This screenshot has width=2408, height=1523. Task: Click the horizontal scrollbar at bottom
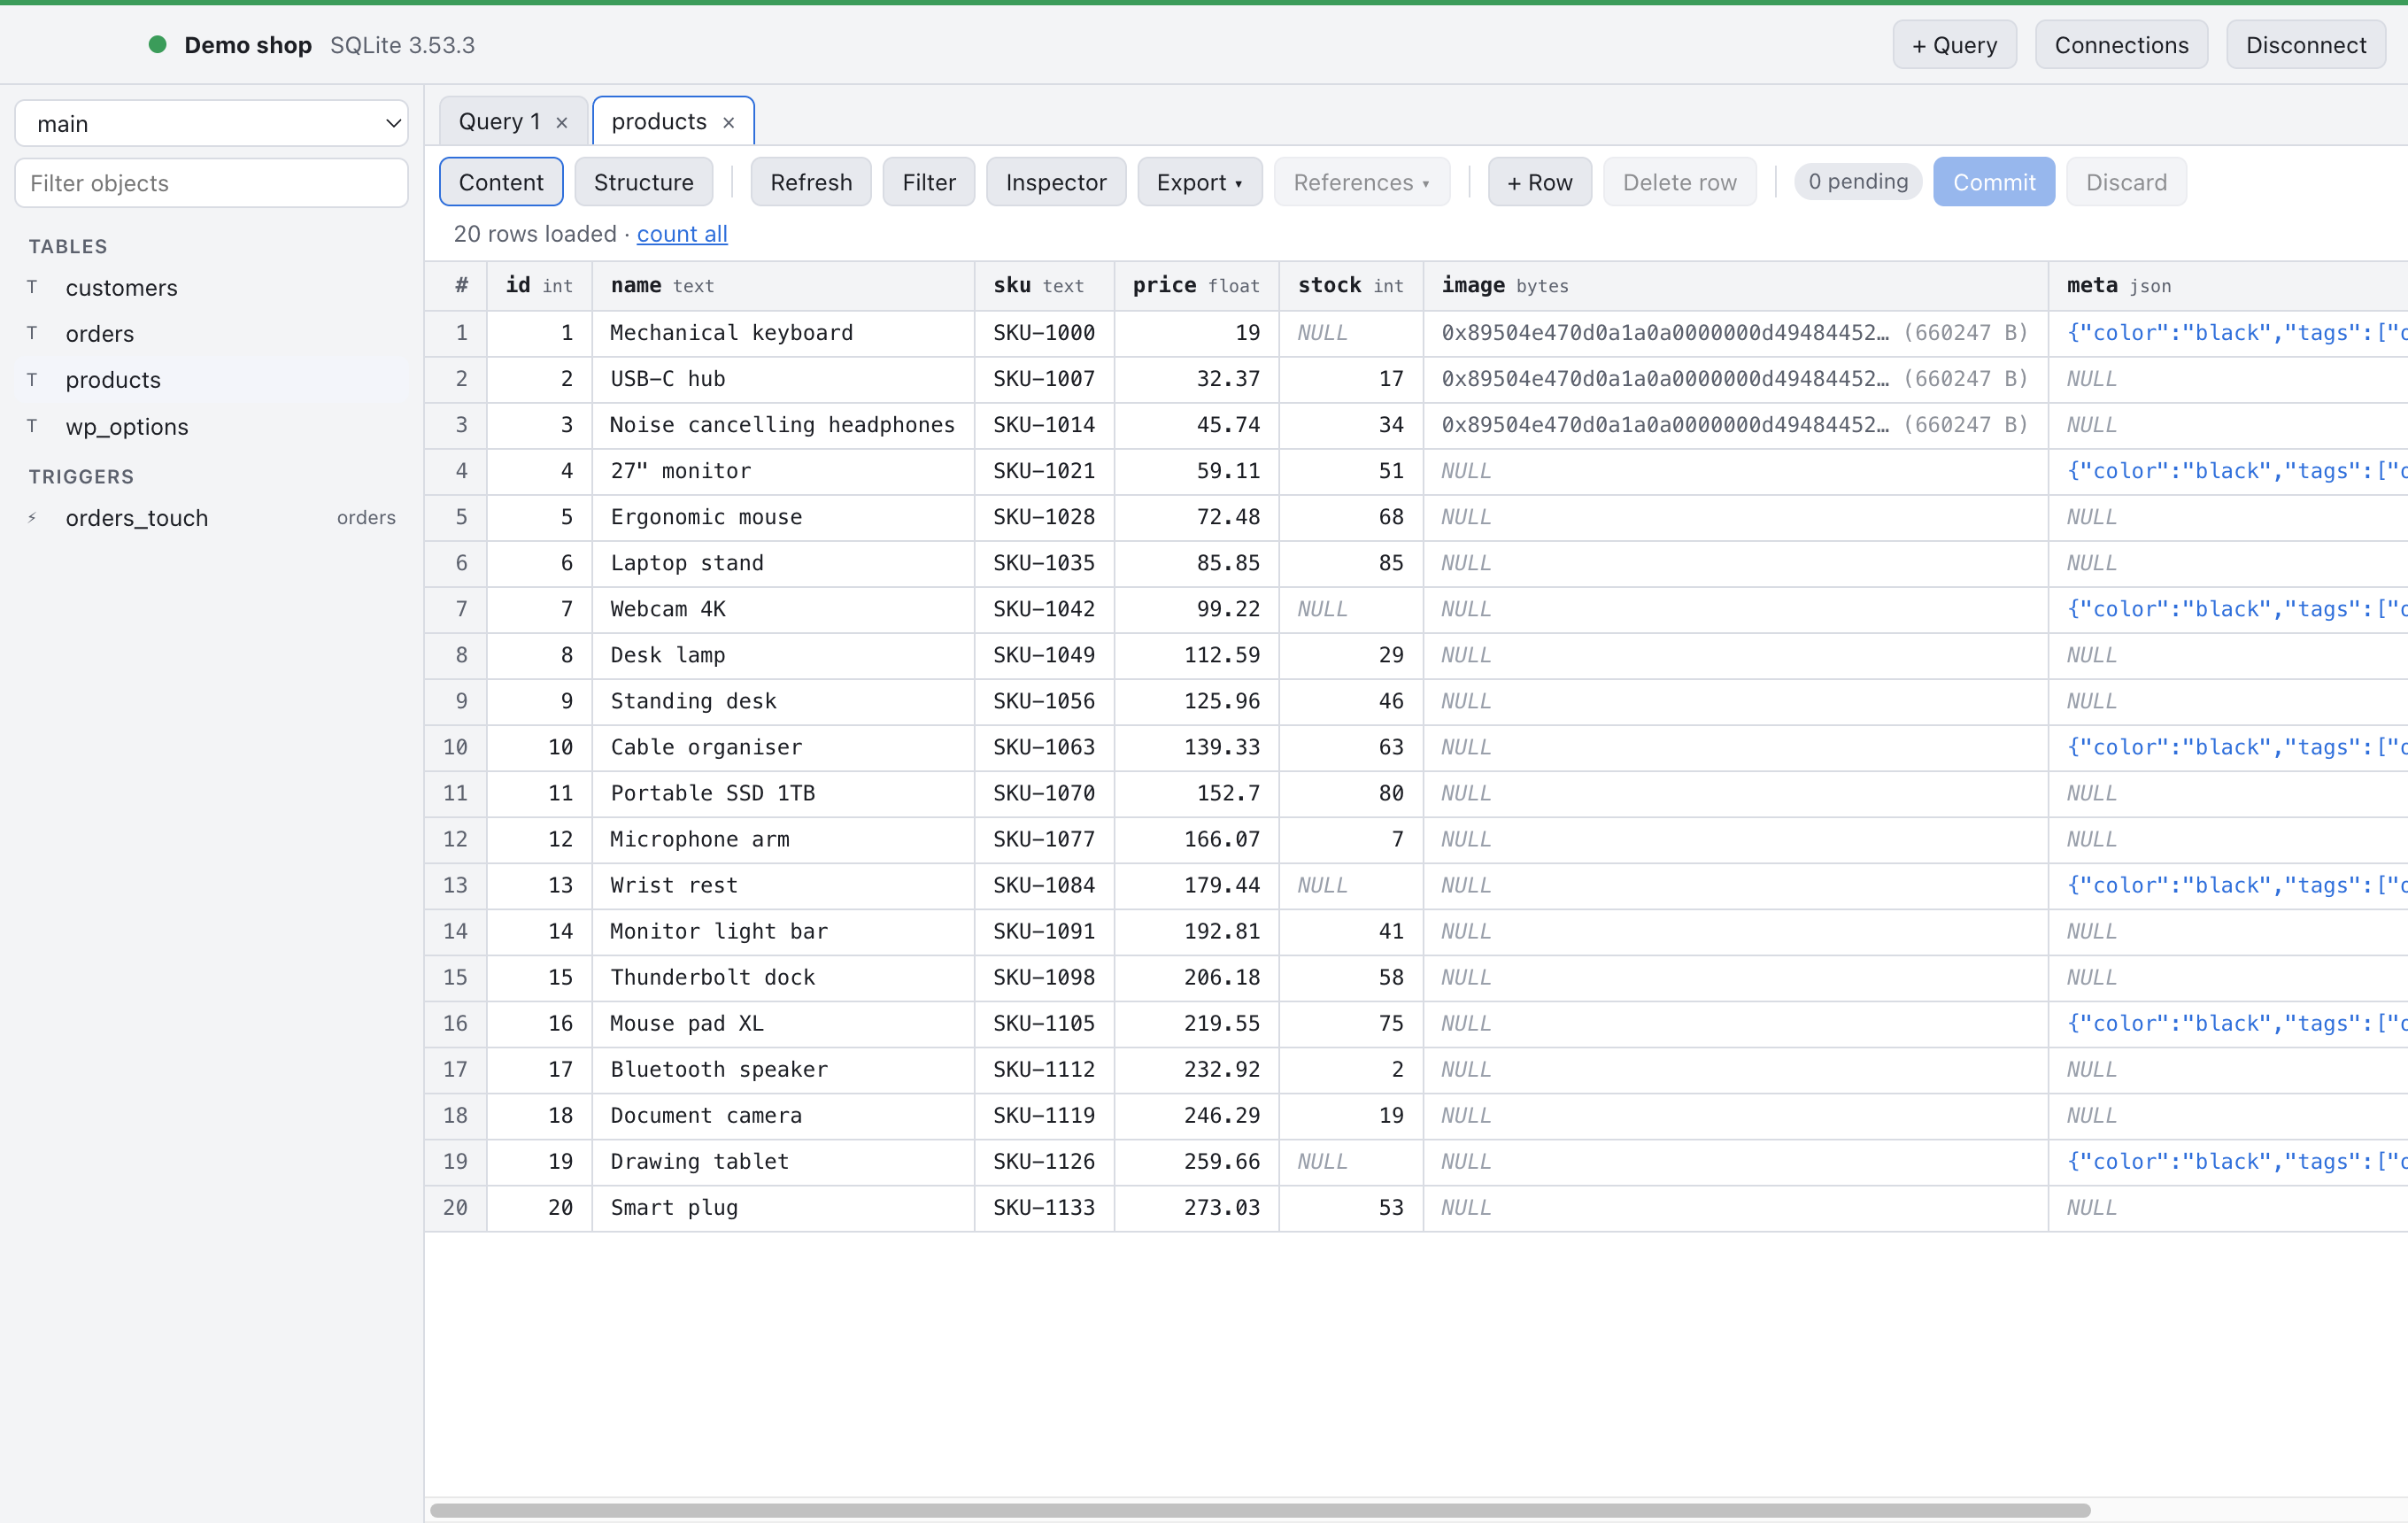tap(1260, 1510)
